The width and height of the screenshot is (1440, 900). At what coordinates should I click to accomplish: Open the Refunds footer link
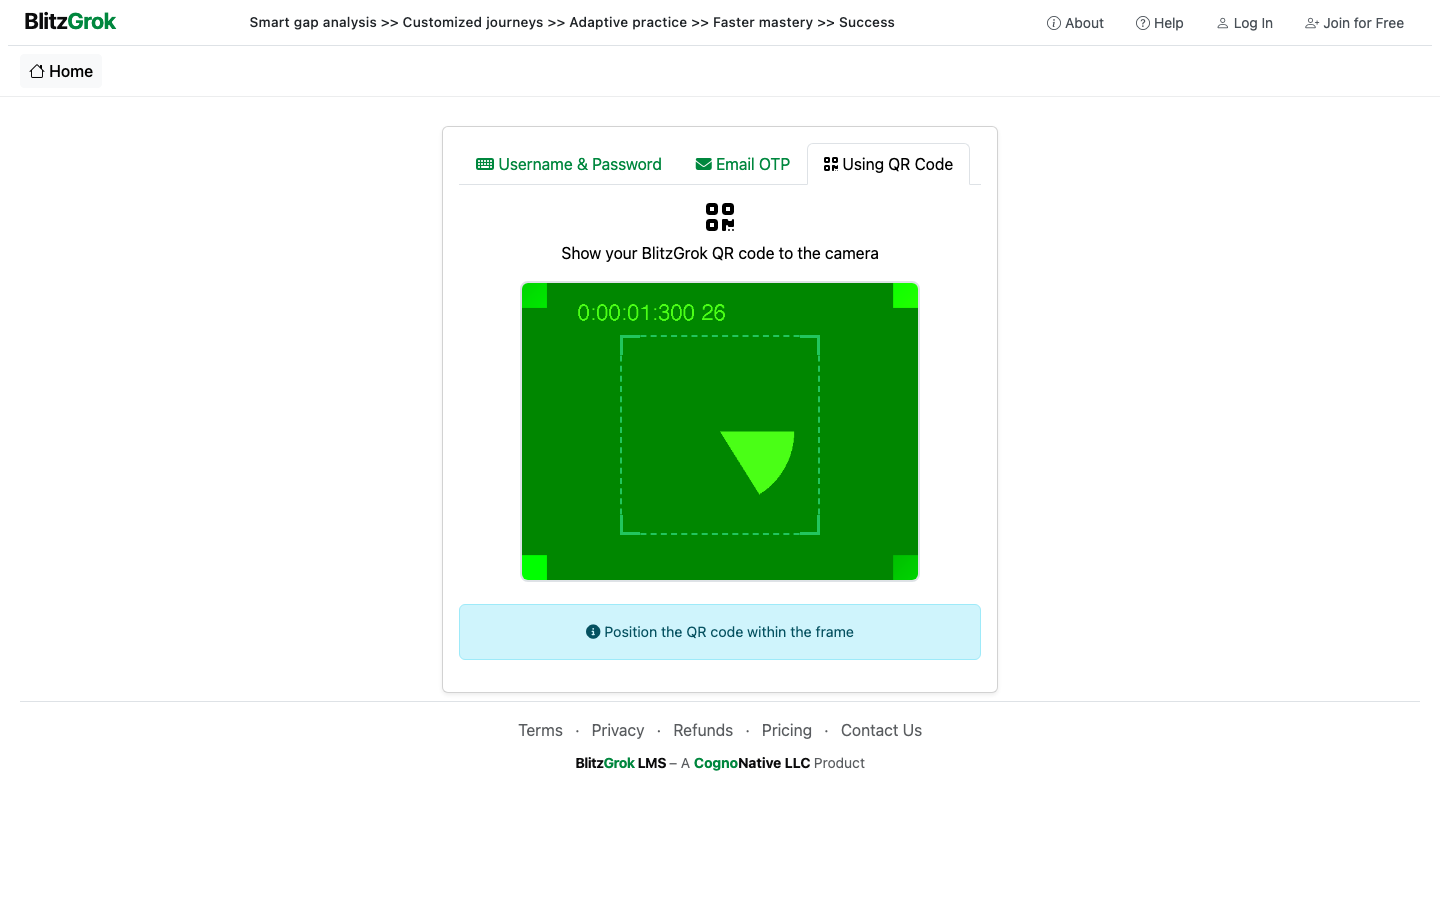coord(703,730)
